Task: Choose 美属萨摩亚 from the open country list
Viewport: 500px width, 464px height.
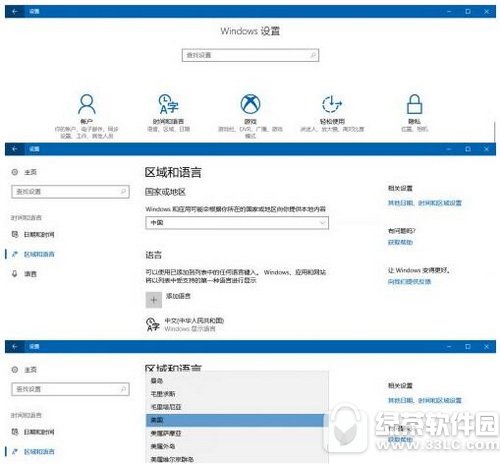Action: [x=237, y=433]
